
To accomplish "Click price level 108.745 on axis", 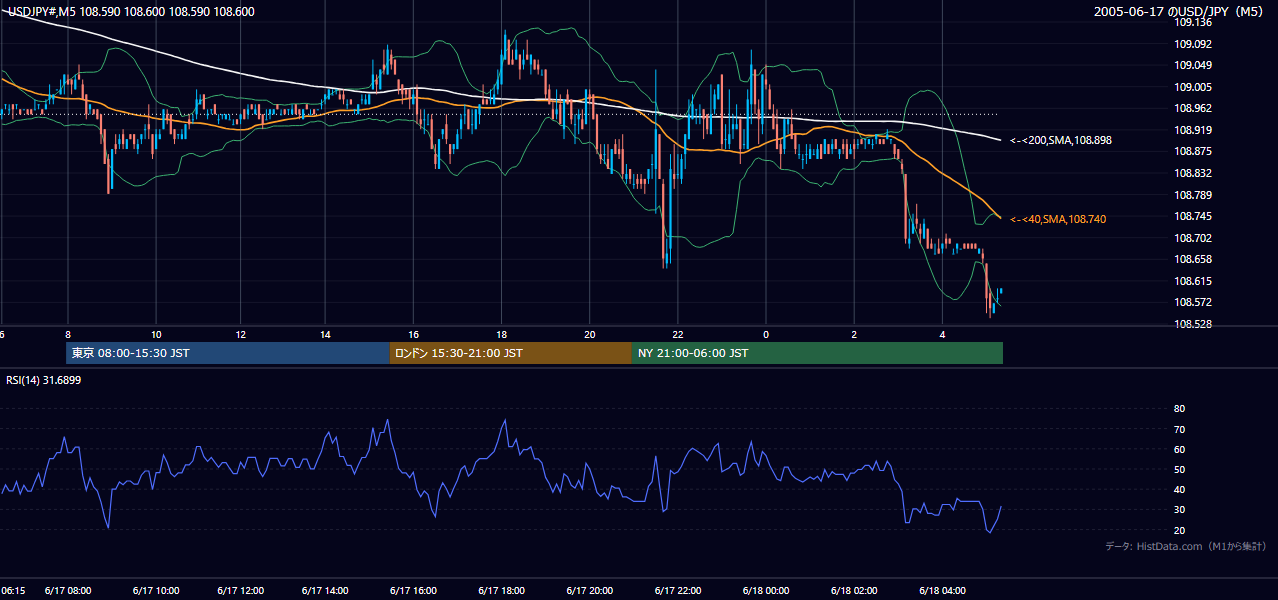I will pos(1193,216).
